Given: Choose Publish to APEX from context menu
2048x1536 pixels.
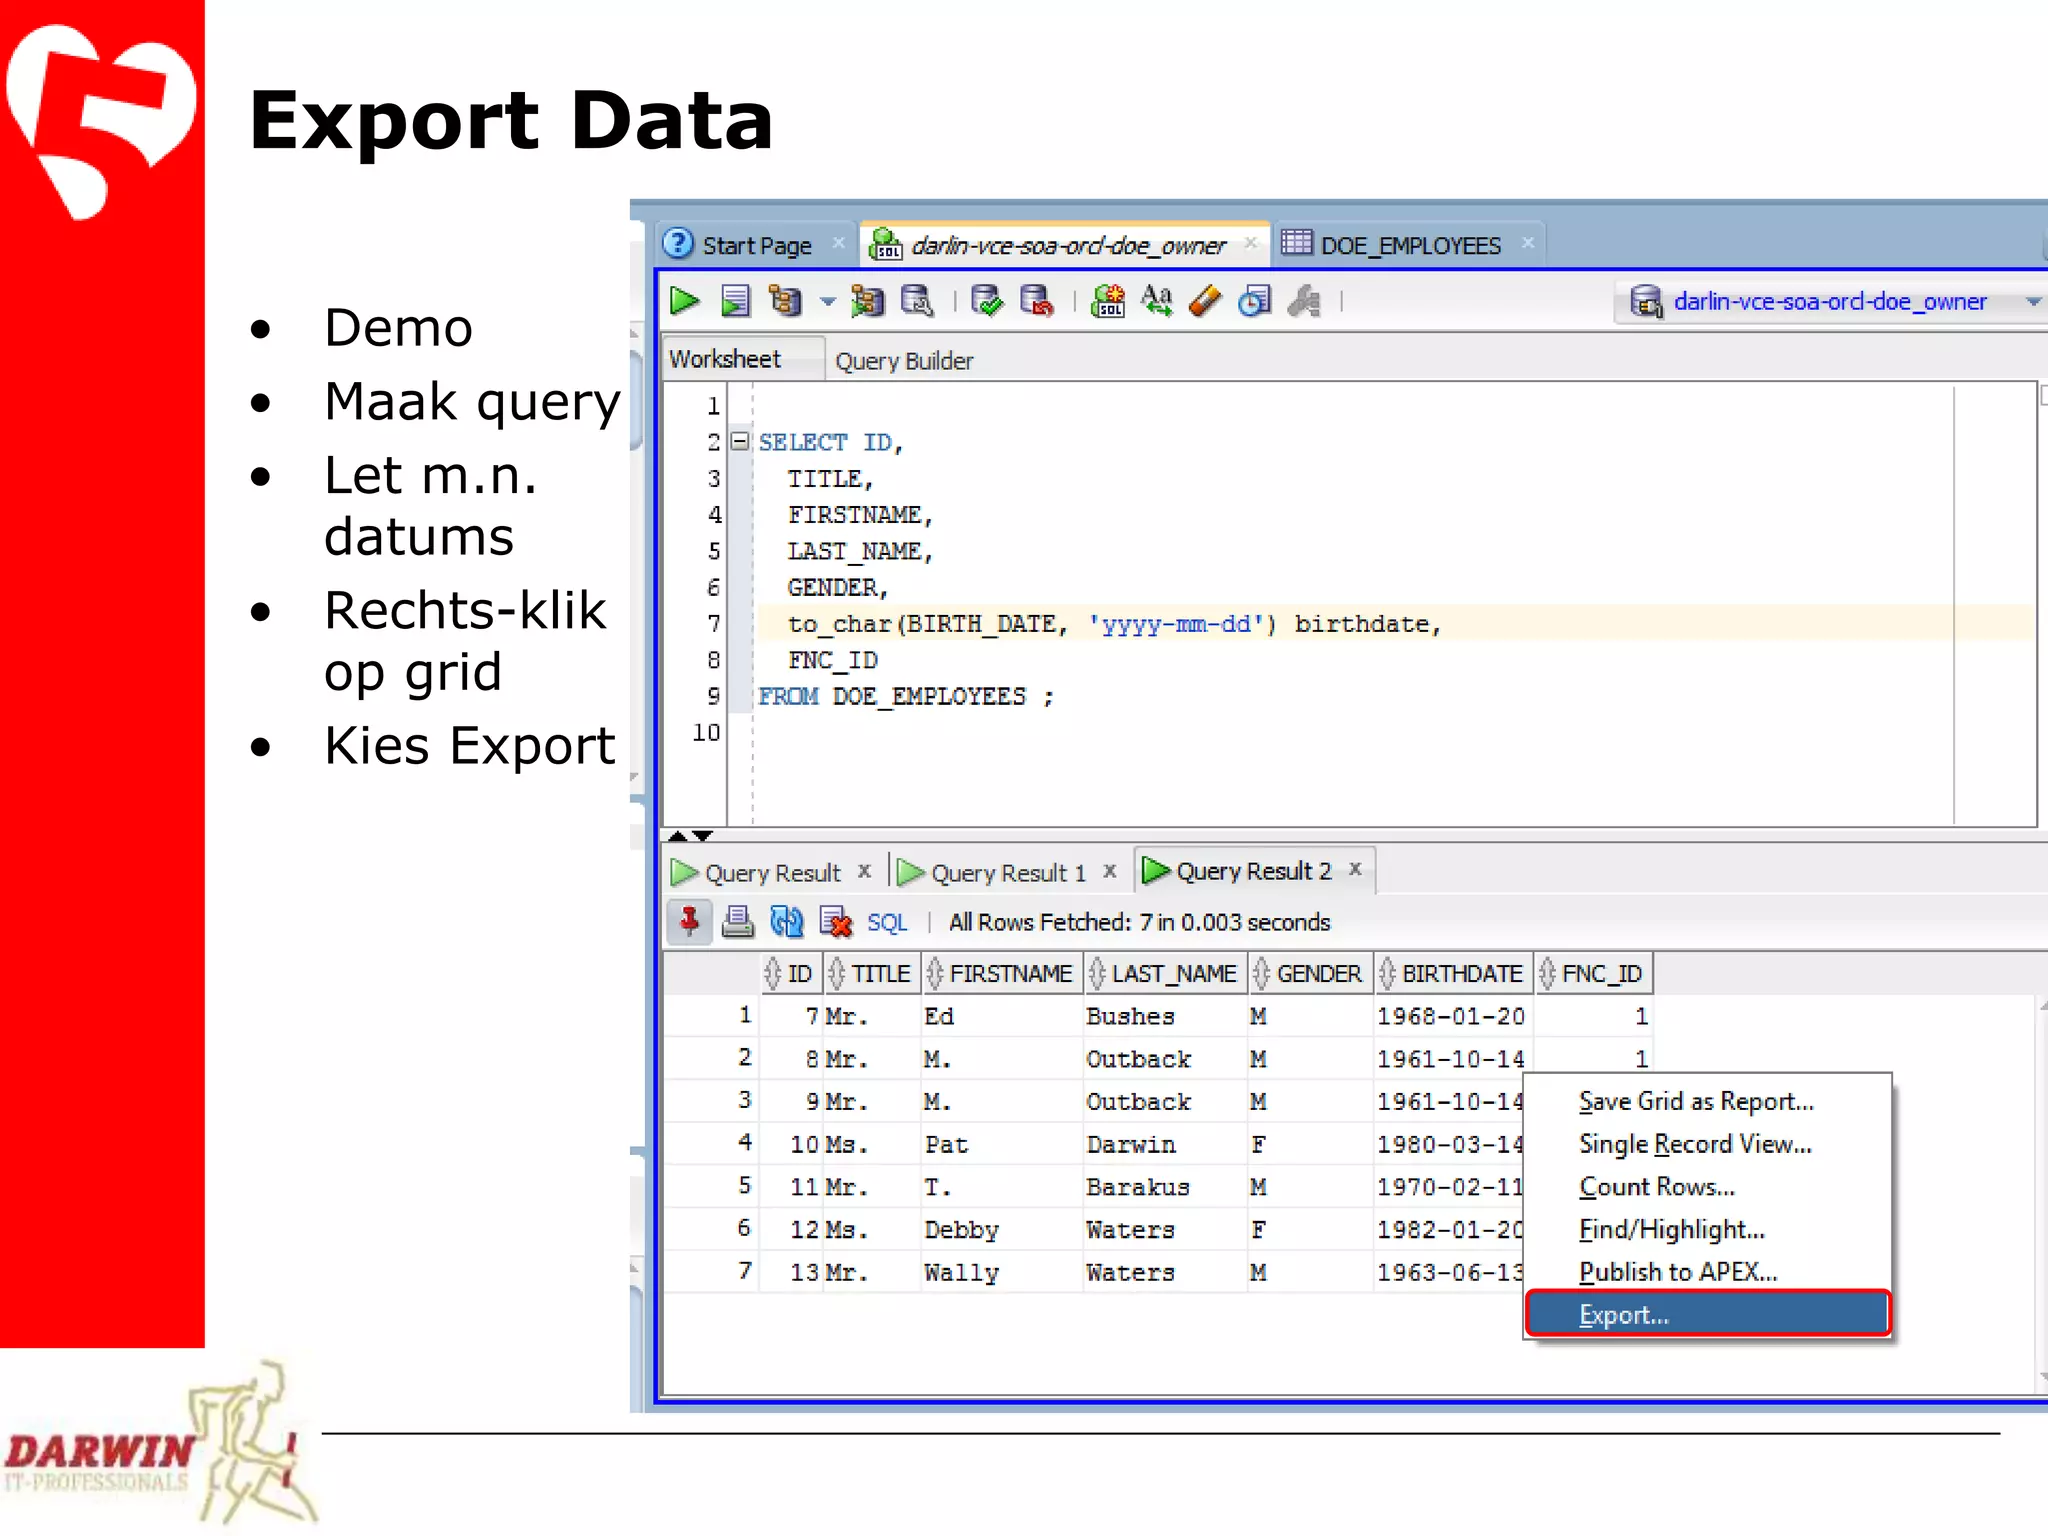Looking at the screenshot, I should [x=1708, y=1272].
